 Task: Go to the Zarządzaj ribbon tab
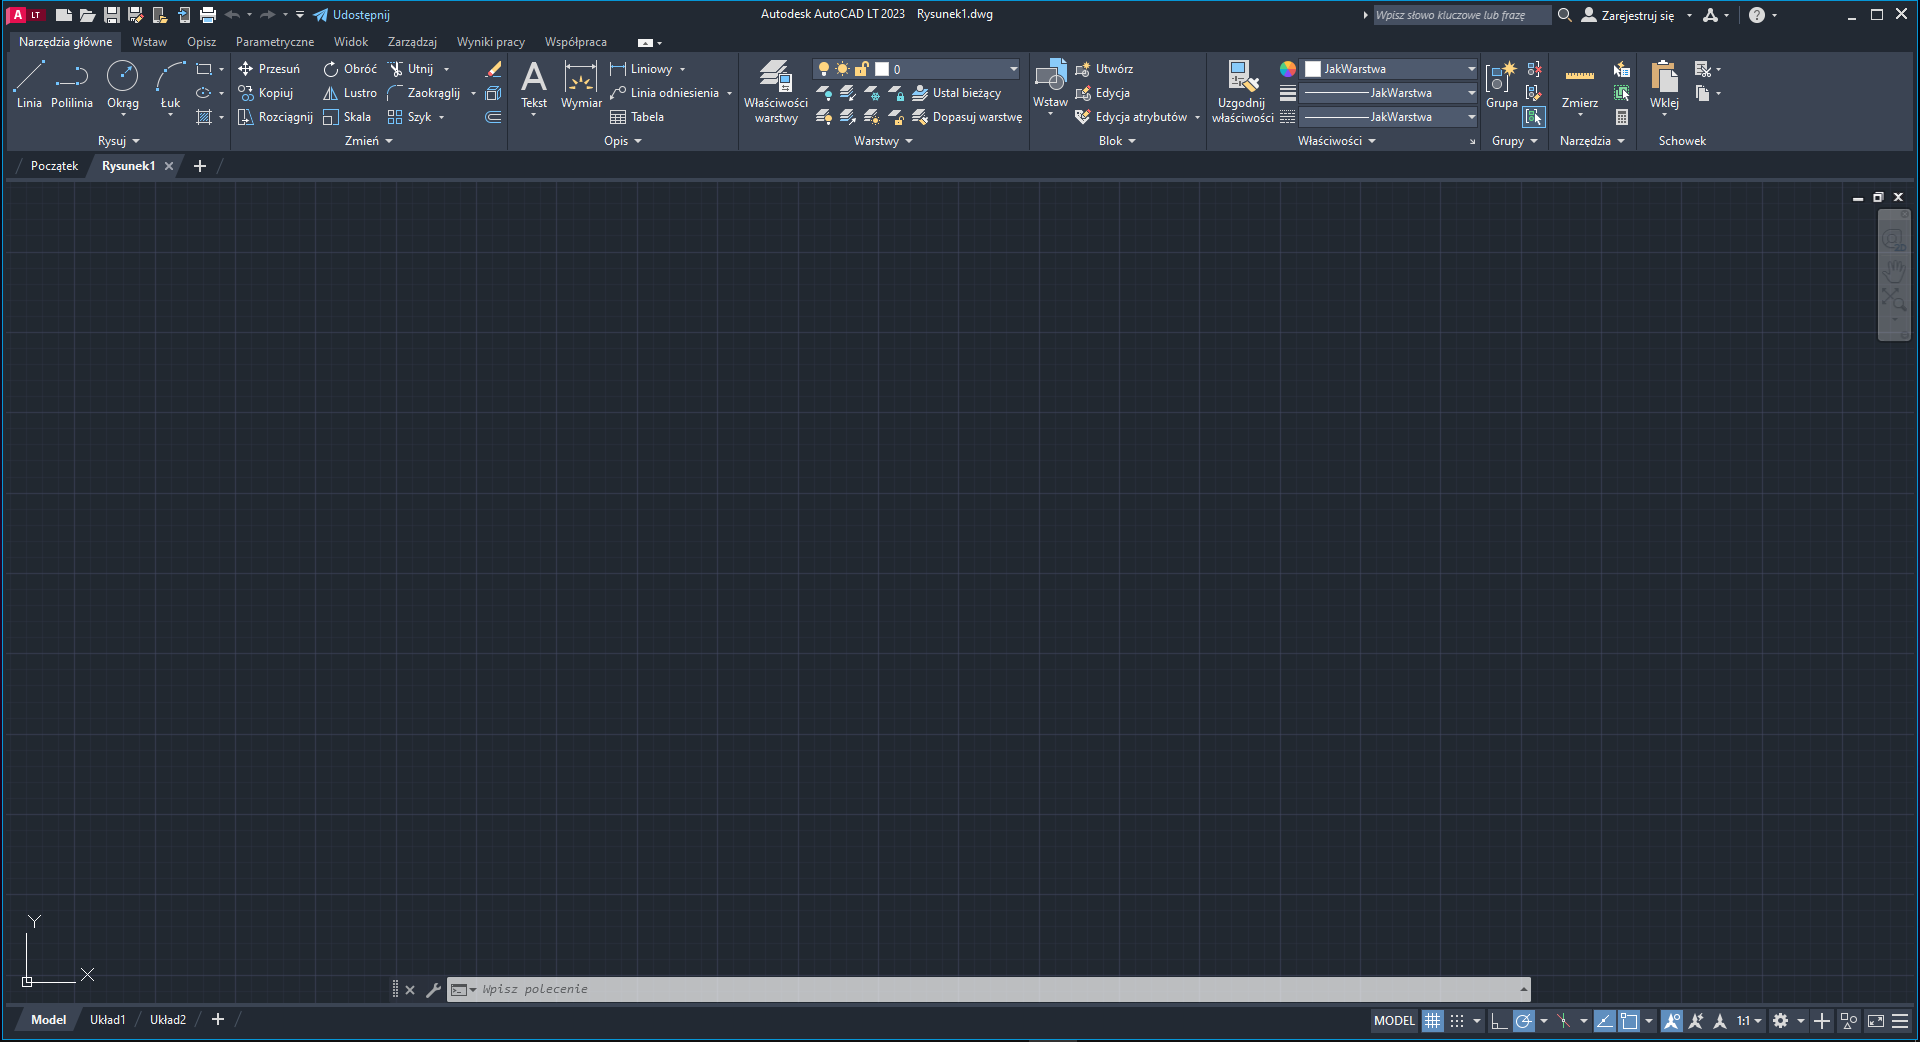(x=412, y=42)
